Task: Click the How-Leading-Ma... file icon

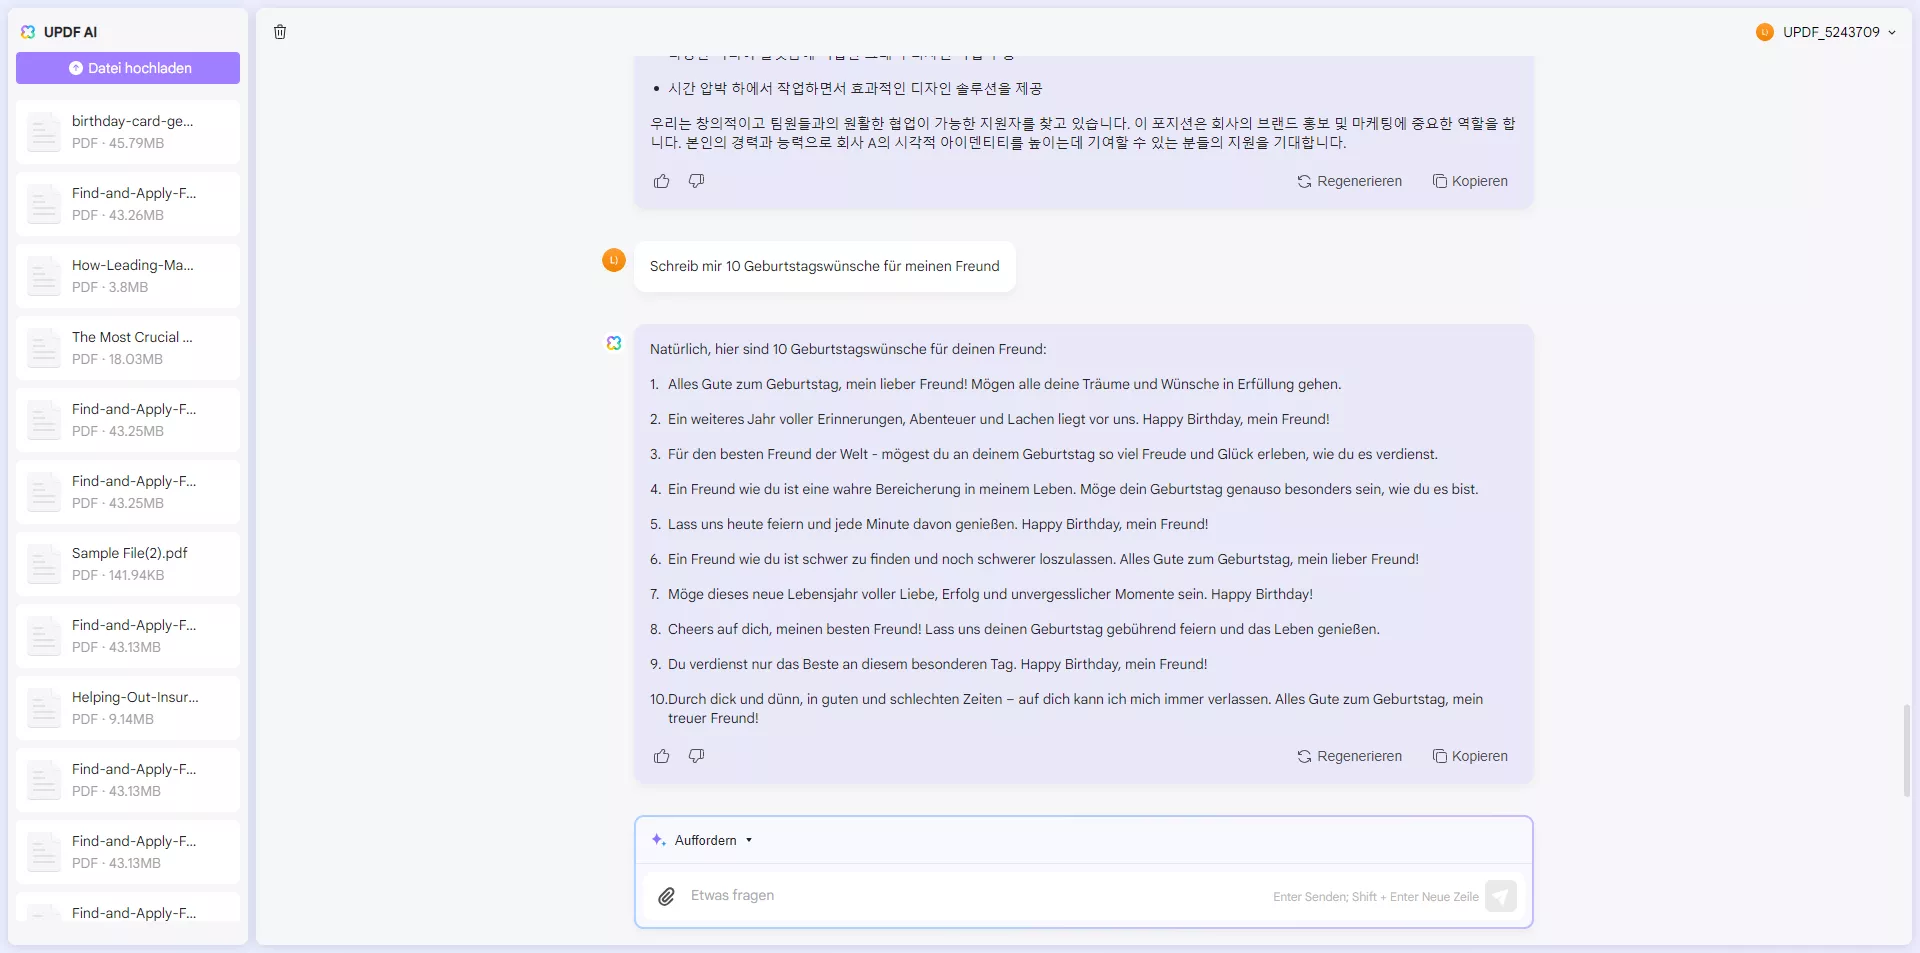Action: pyautogui.click(x=44, y=276)
